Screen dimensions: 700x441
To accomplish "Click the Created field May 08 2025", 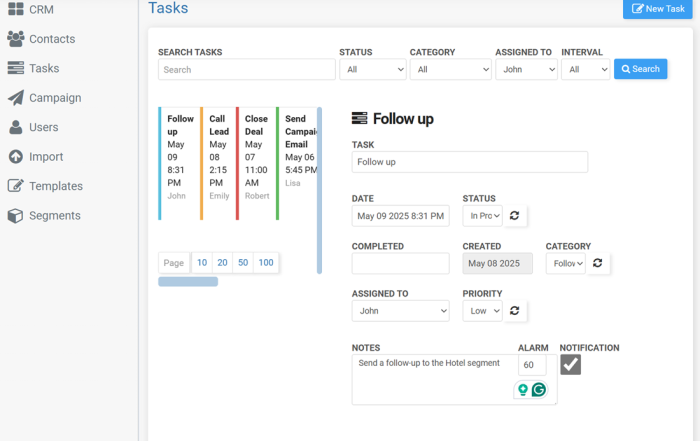I will click(497, 263).
